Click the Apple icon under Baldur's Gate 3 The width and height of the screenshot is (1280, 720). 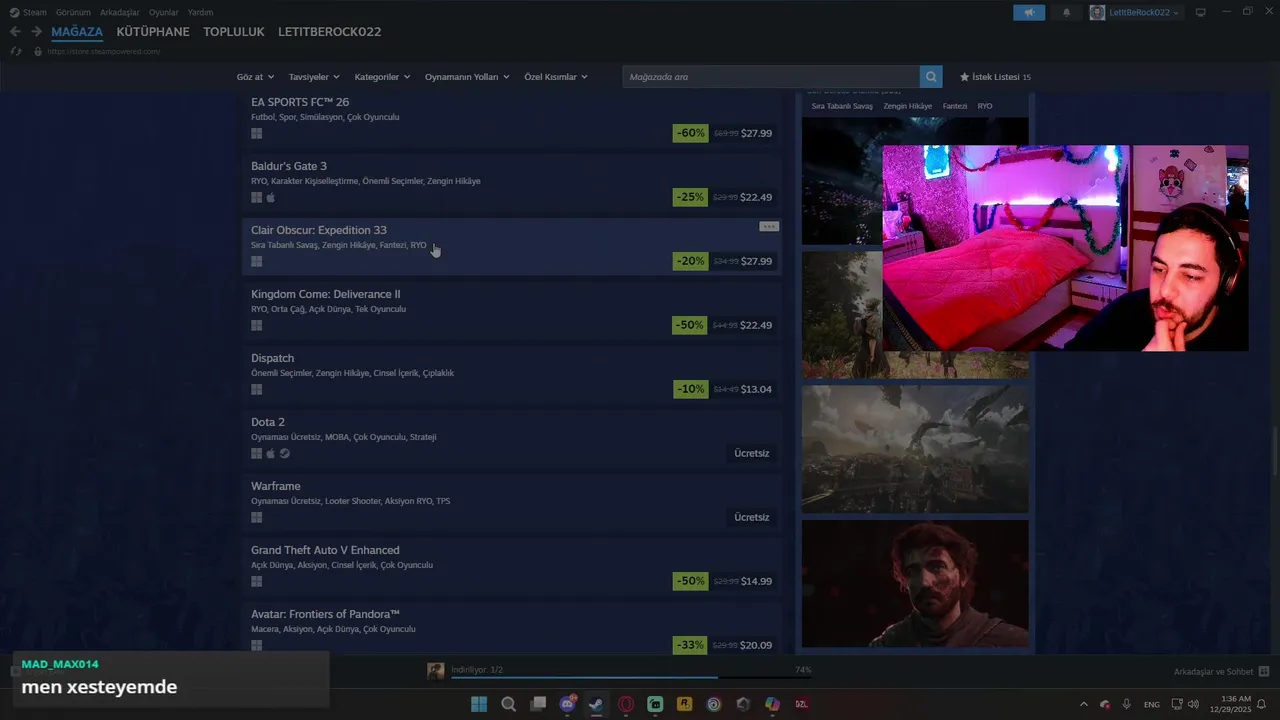pos(270,198)
